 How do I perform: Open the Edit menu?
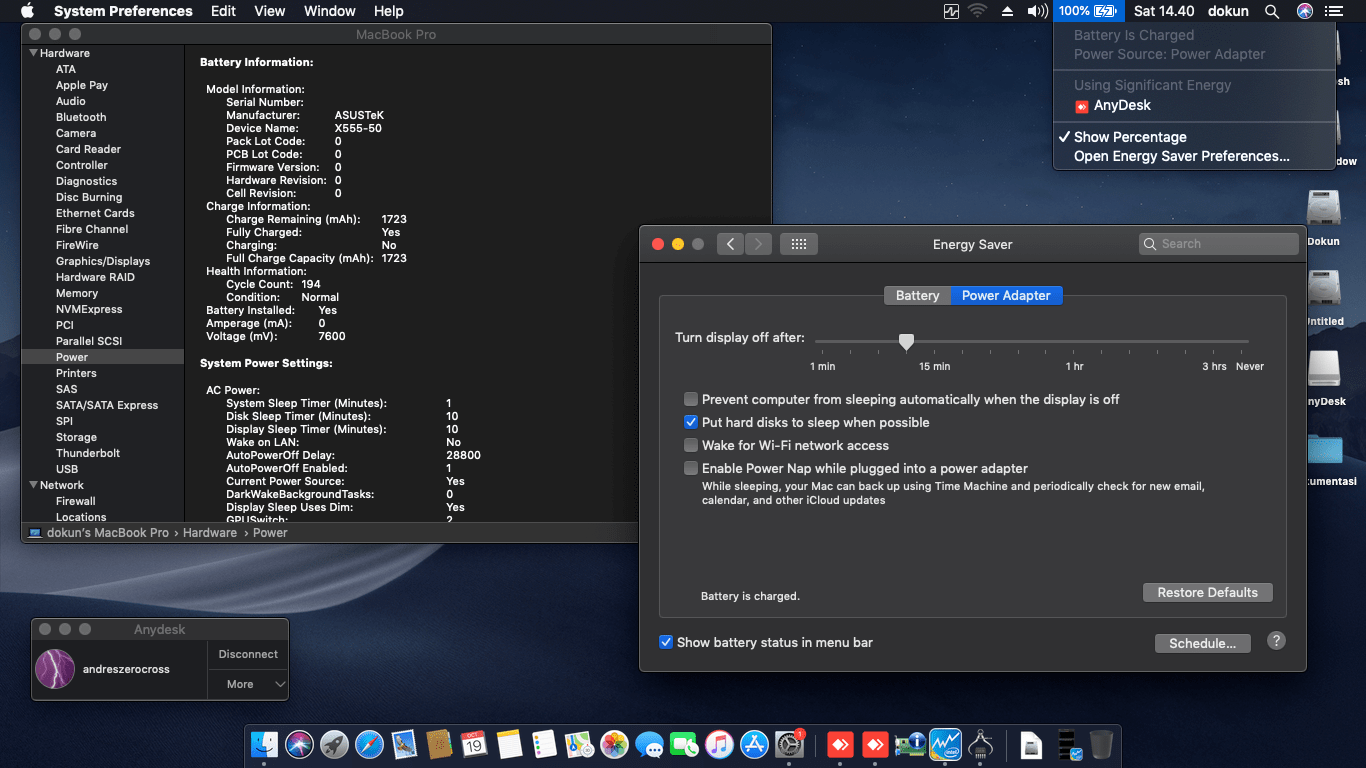[223, 11]
